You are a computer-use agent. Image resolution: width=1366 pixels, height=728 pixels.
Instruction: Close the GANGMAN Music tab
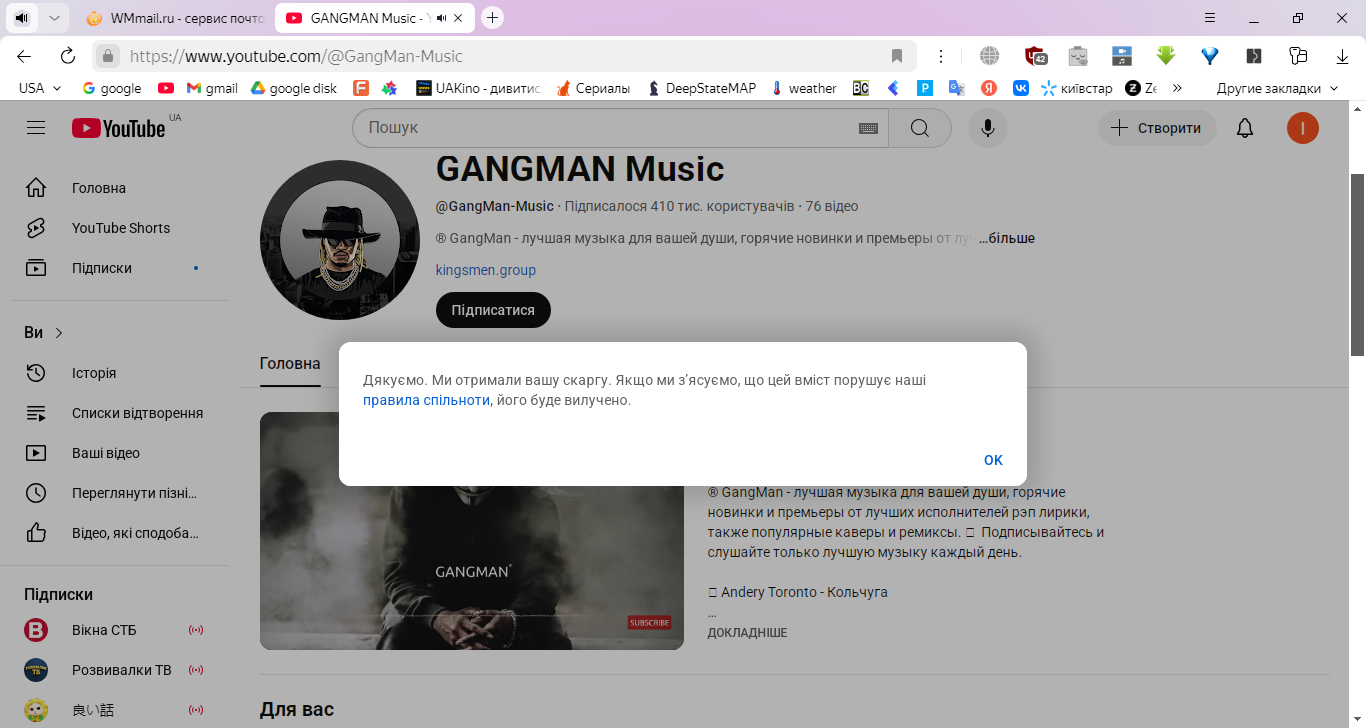click(459, 18)
